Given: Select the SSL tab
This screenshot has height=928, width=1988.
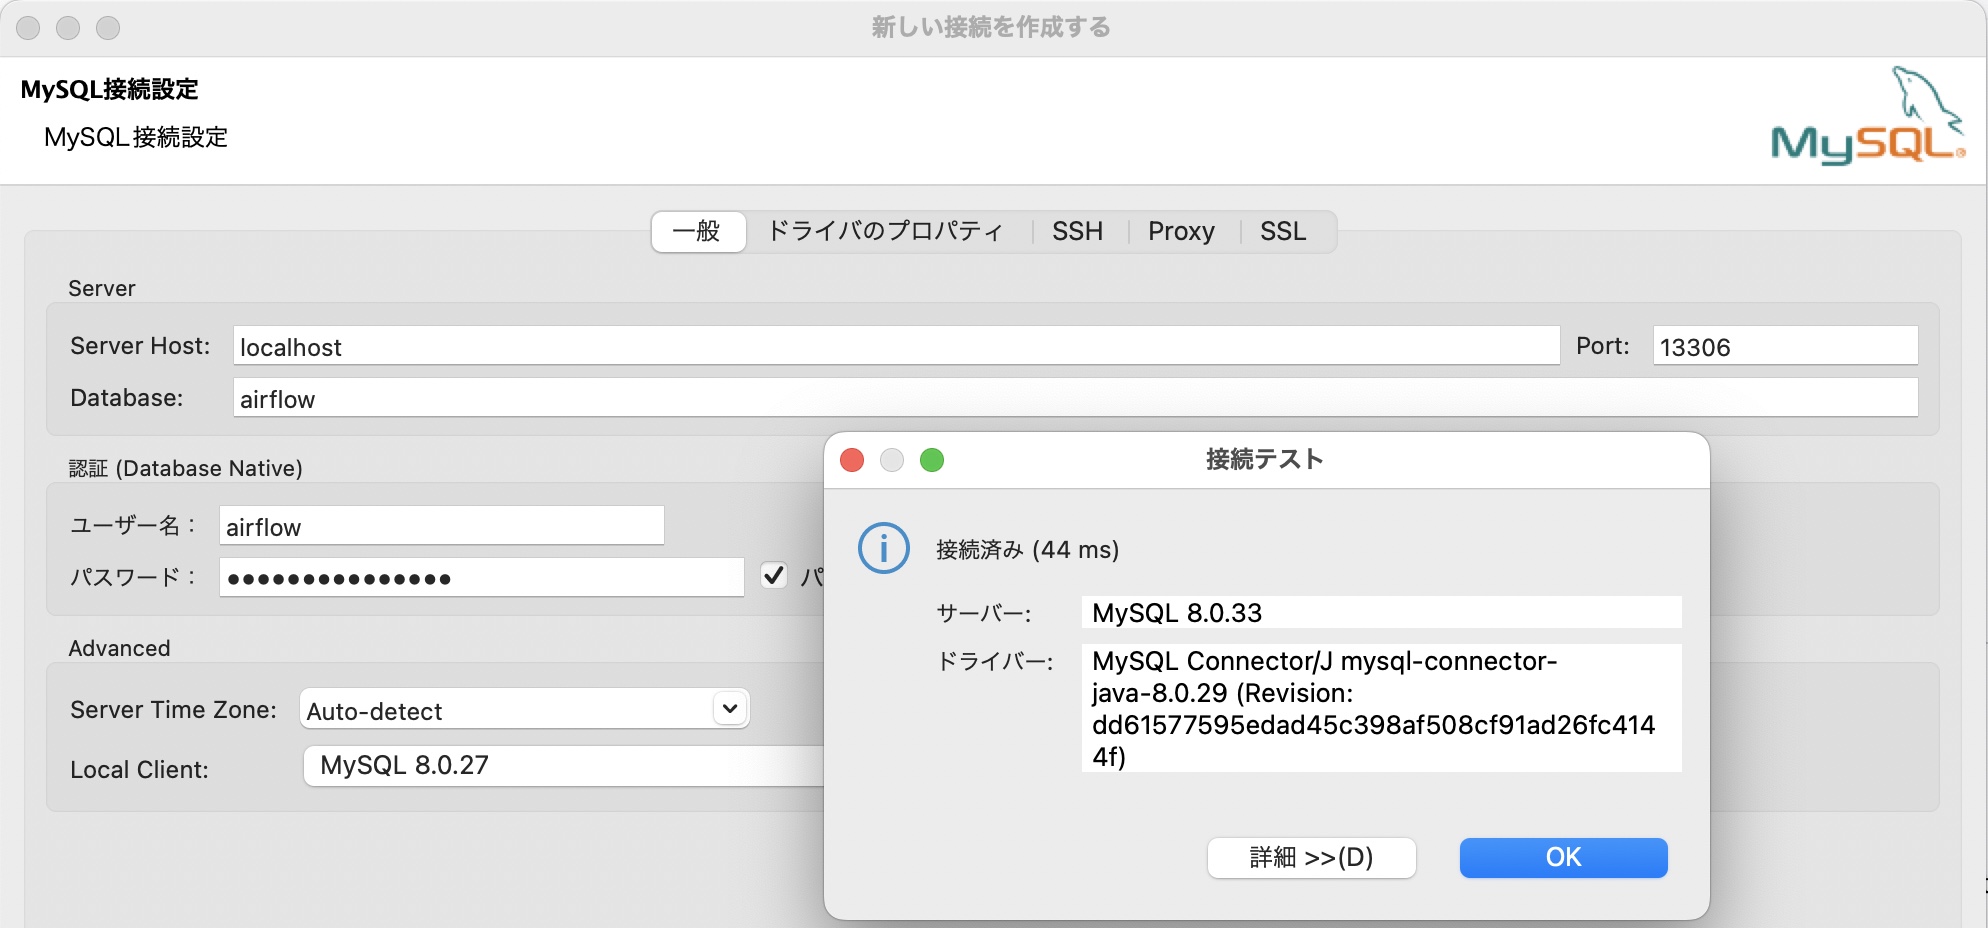Looking at the screenshot, I should point(1283,231).
